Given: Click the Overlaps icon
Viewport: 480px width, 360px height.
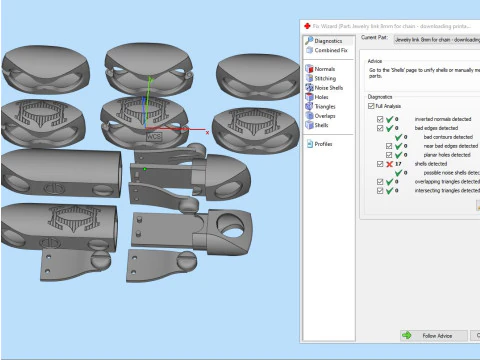Looking at the screenshot, I should click(x=309, y=116).
